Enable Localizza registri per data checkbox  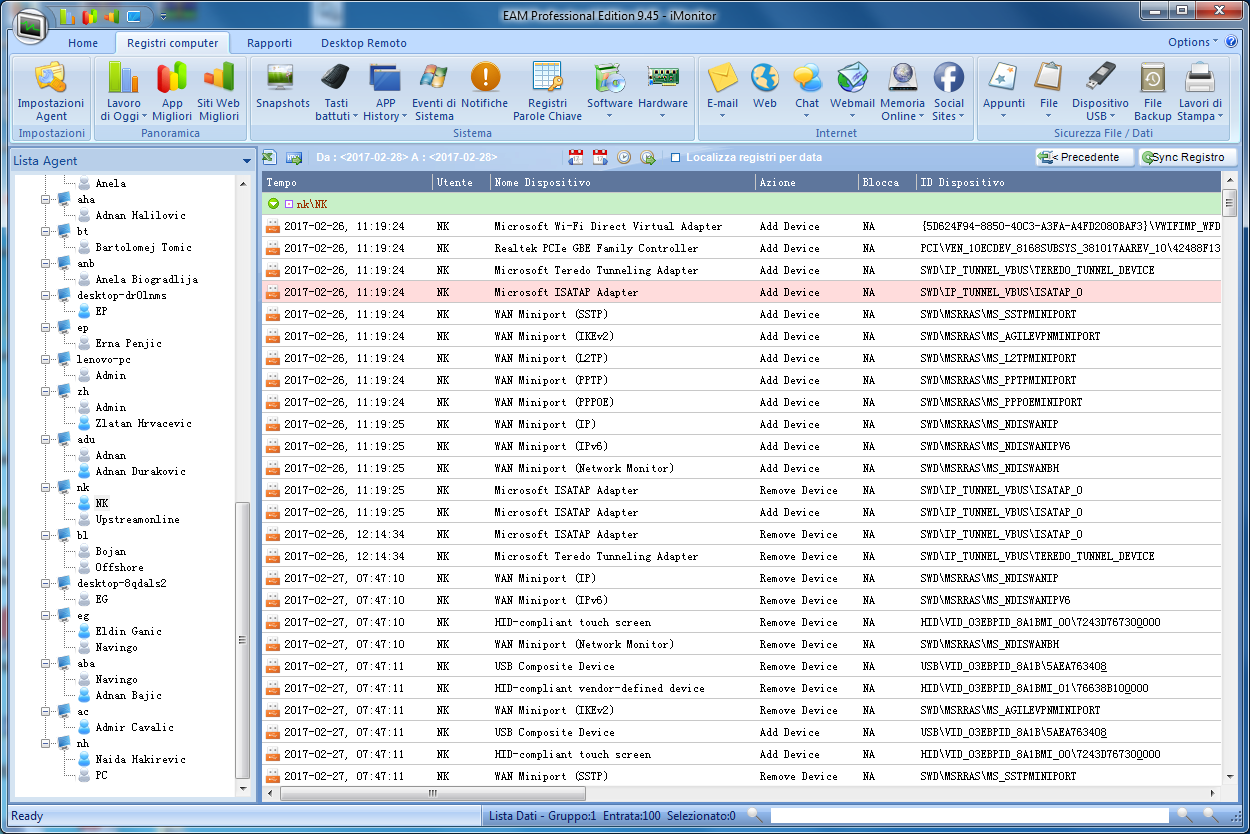(676, 158)
